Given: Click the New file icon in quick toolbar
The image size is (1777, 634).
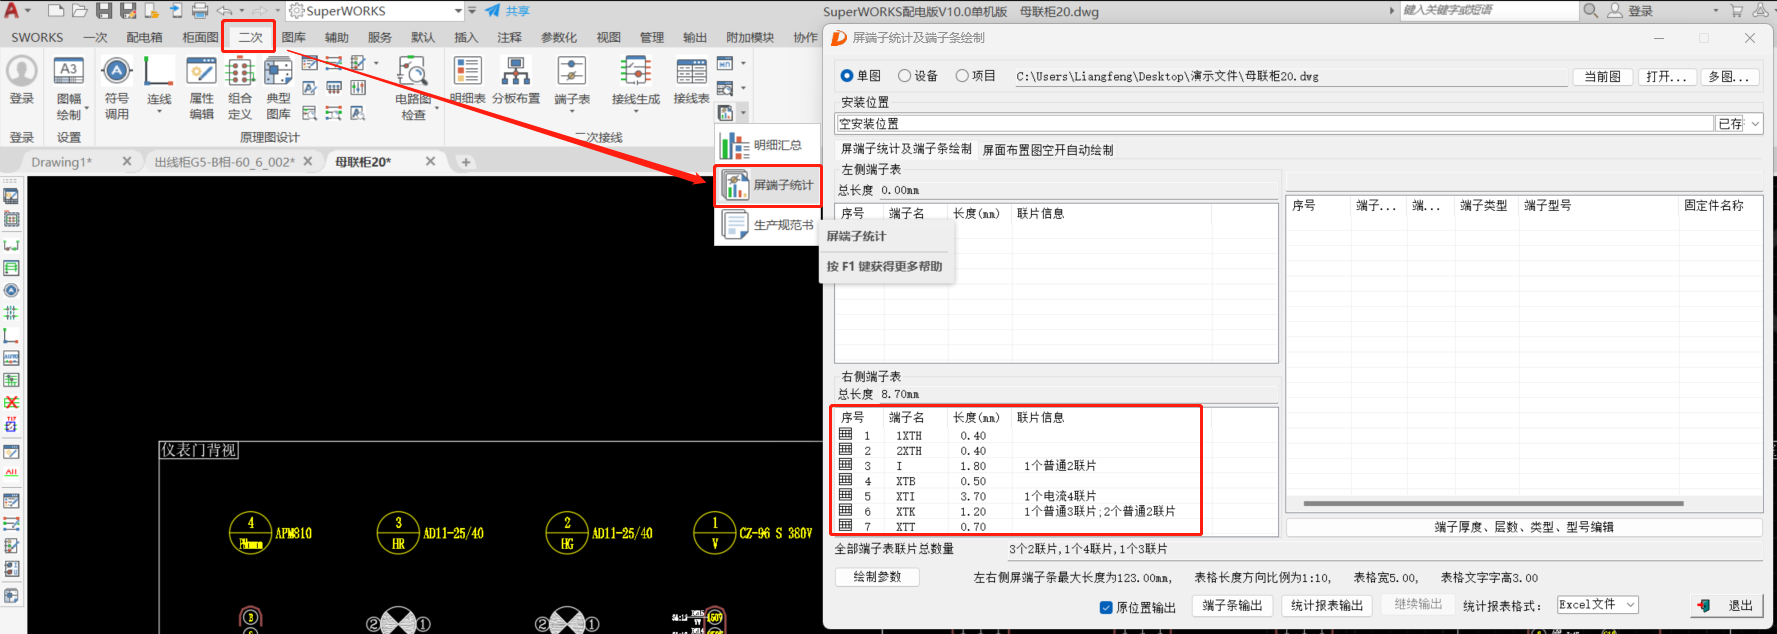Looking at the screenshot, I should pyautogui.click(x=56, y=11).
